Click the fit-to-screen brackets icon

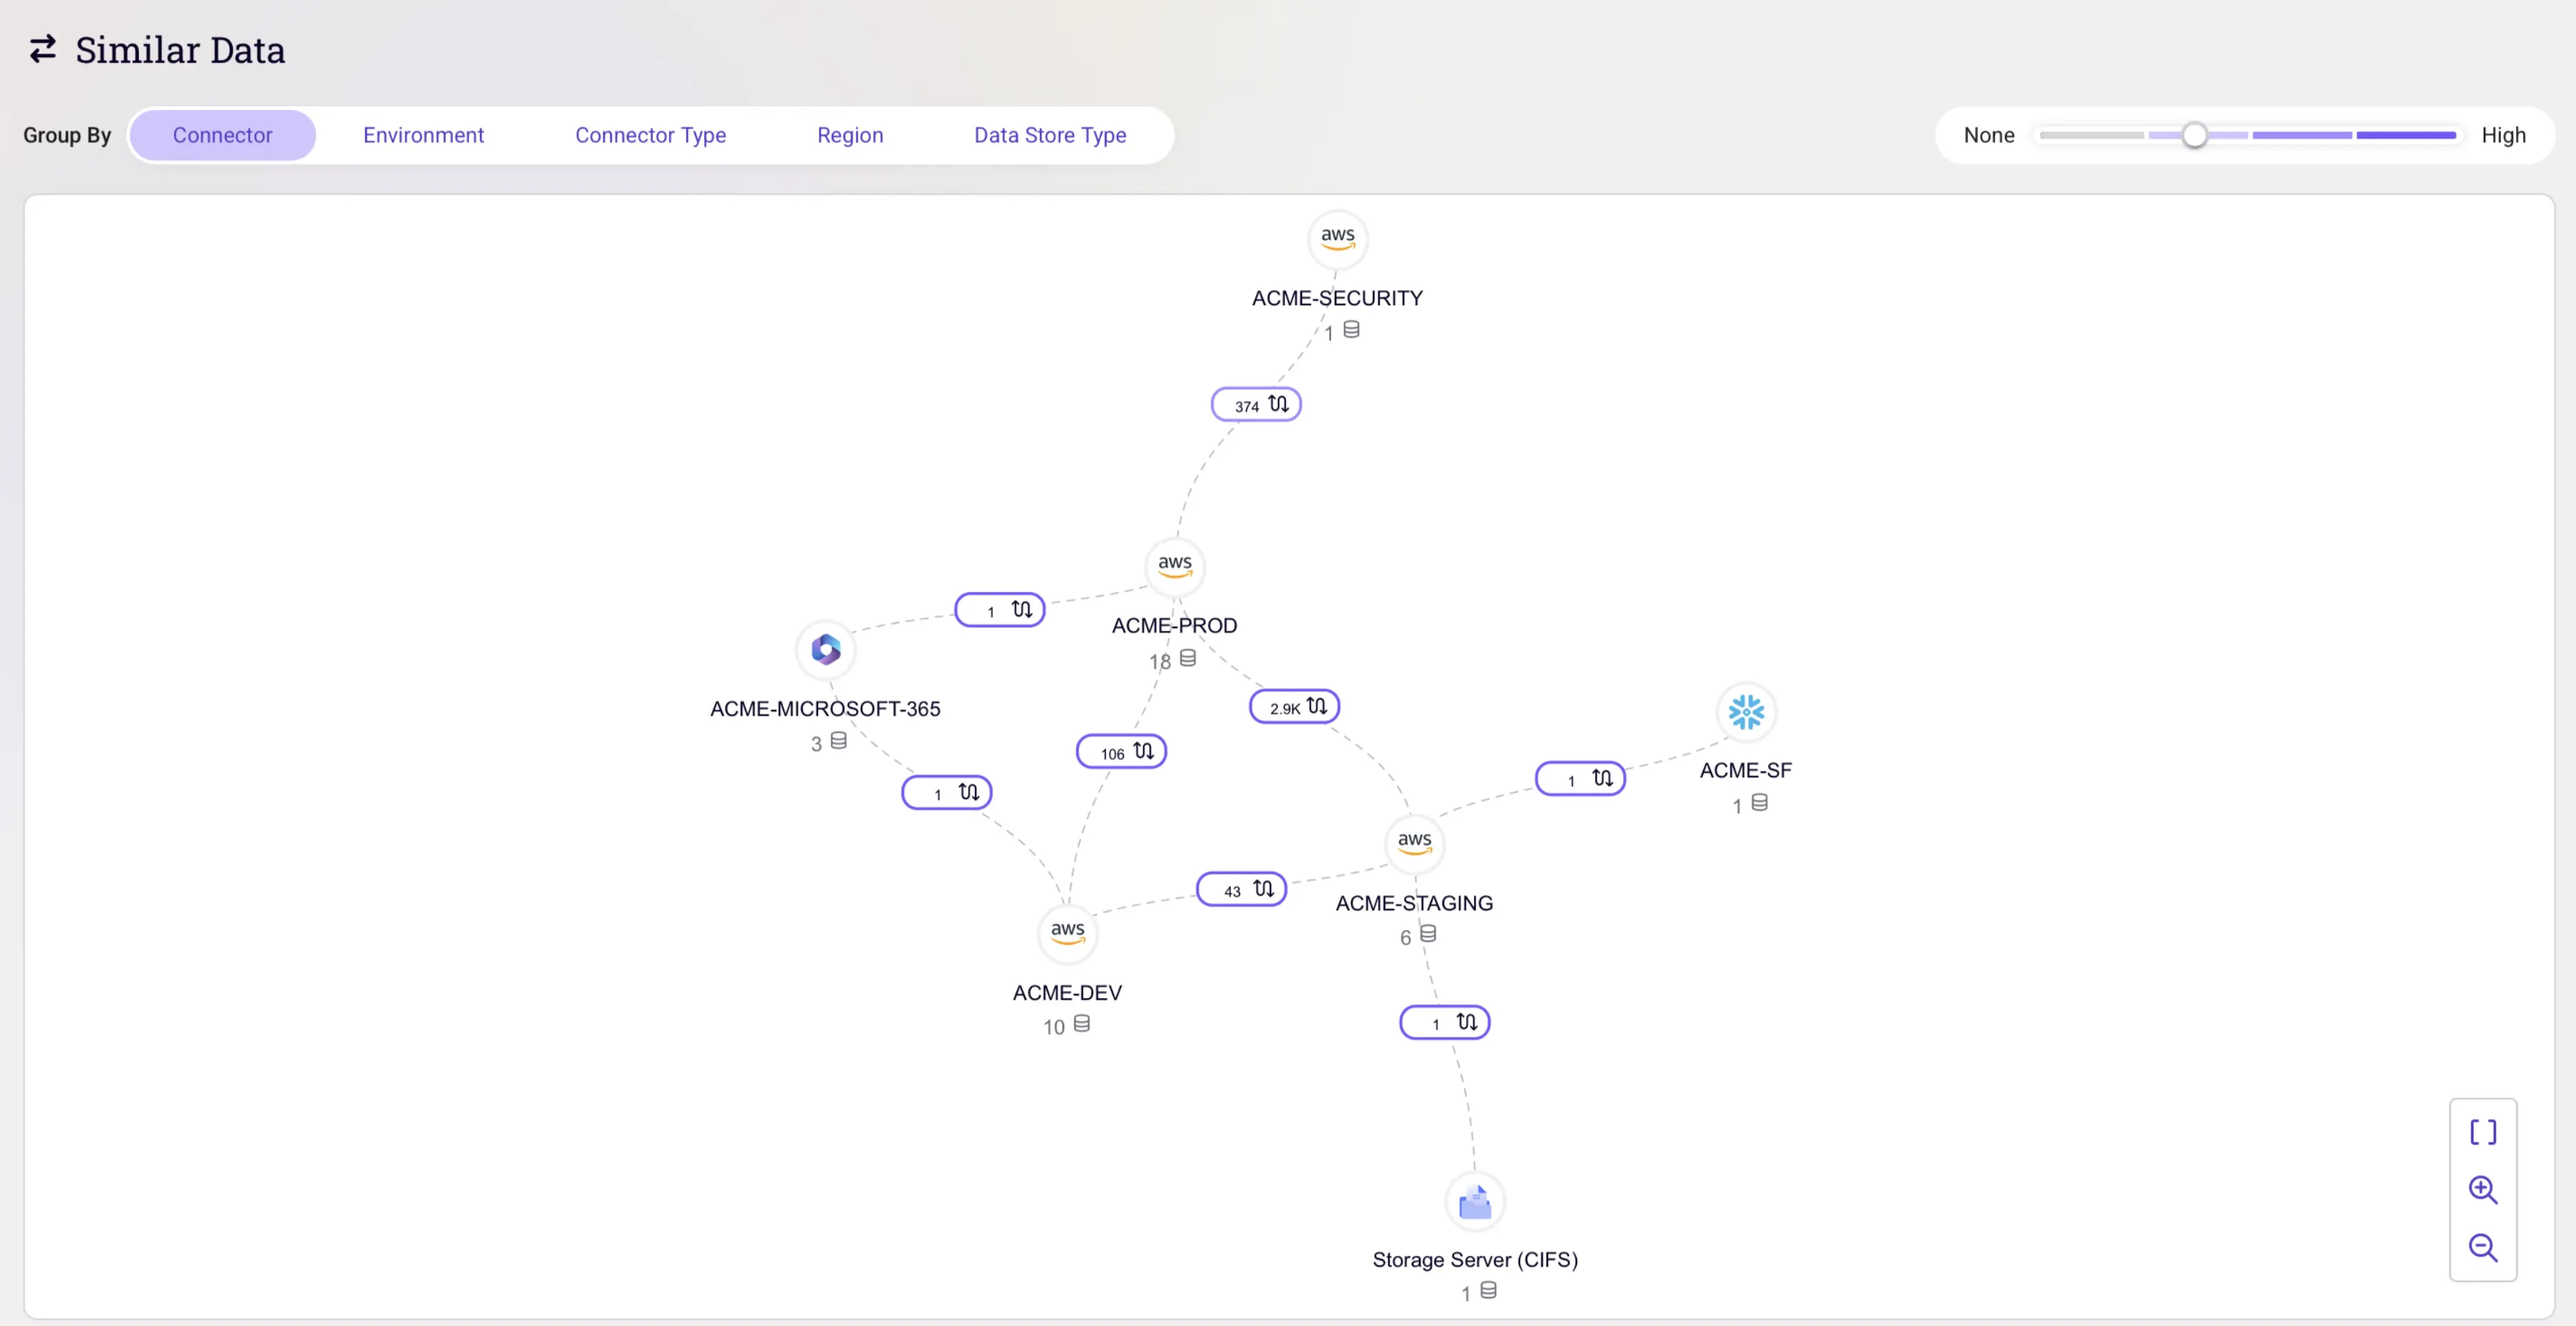[x=2482, y=1132]
